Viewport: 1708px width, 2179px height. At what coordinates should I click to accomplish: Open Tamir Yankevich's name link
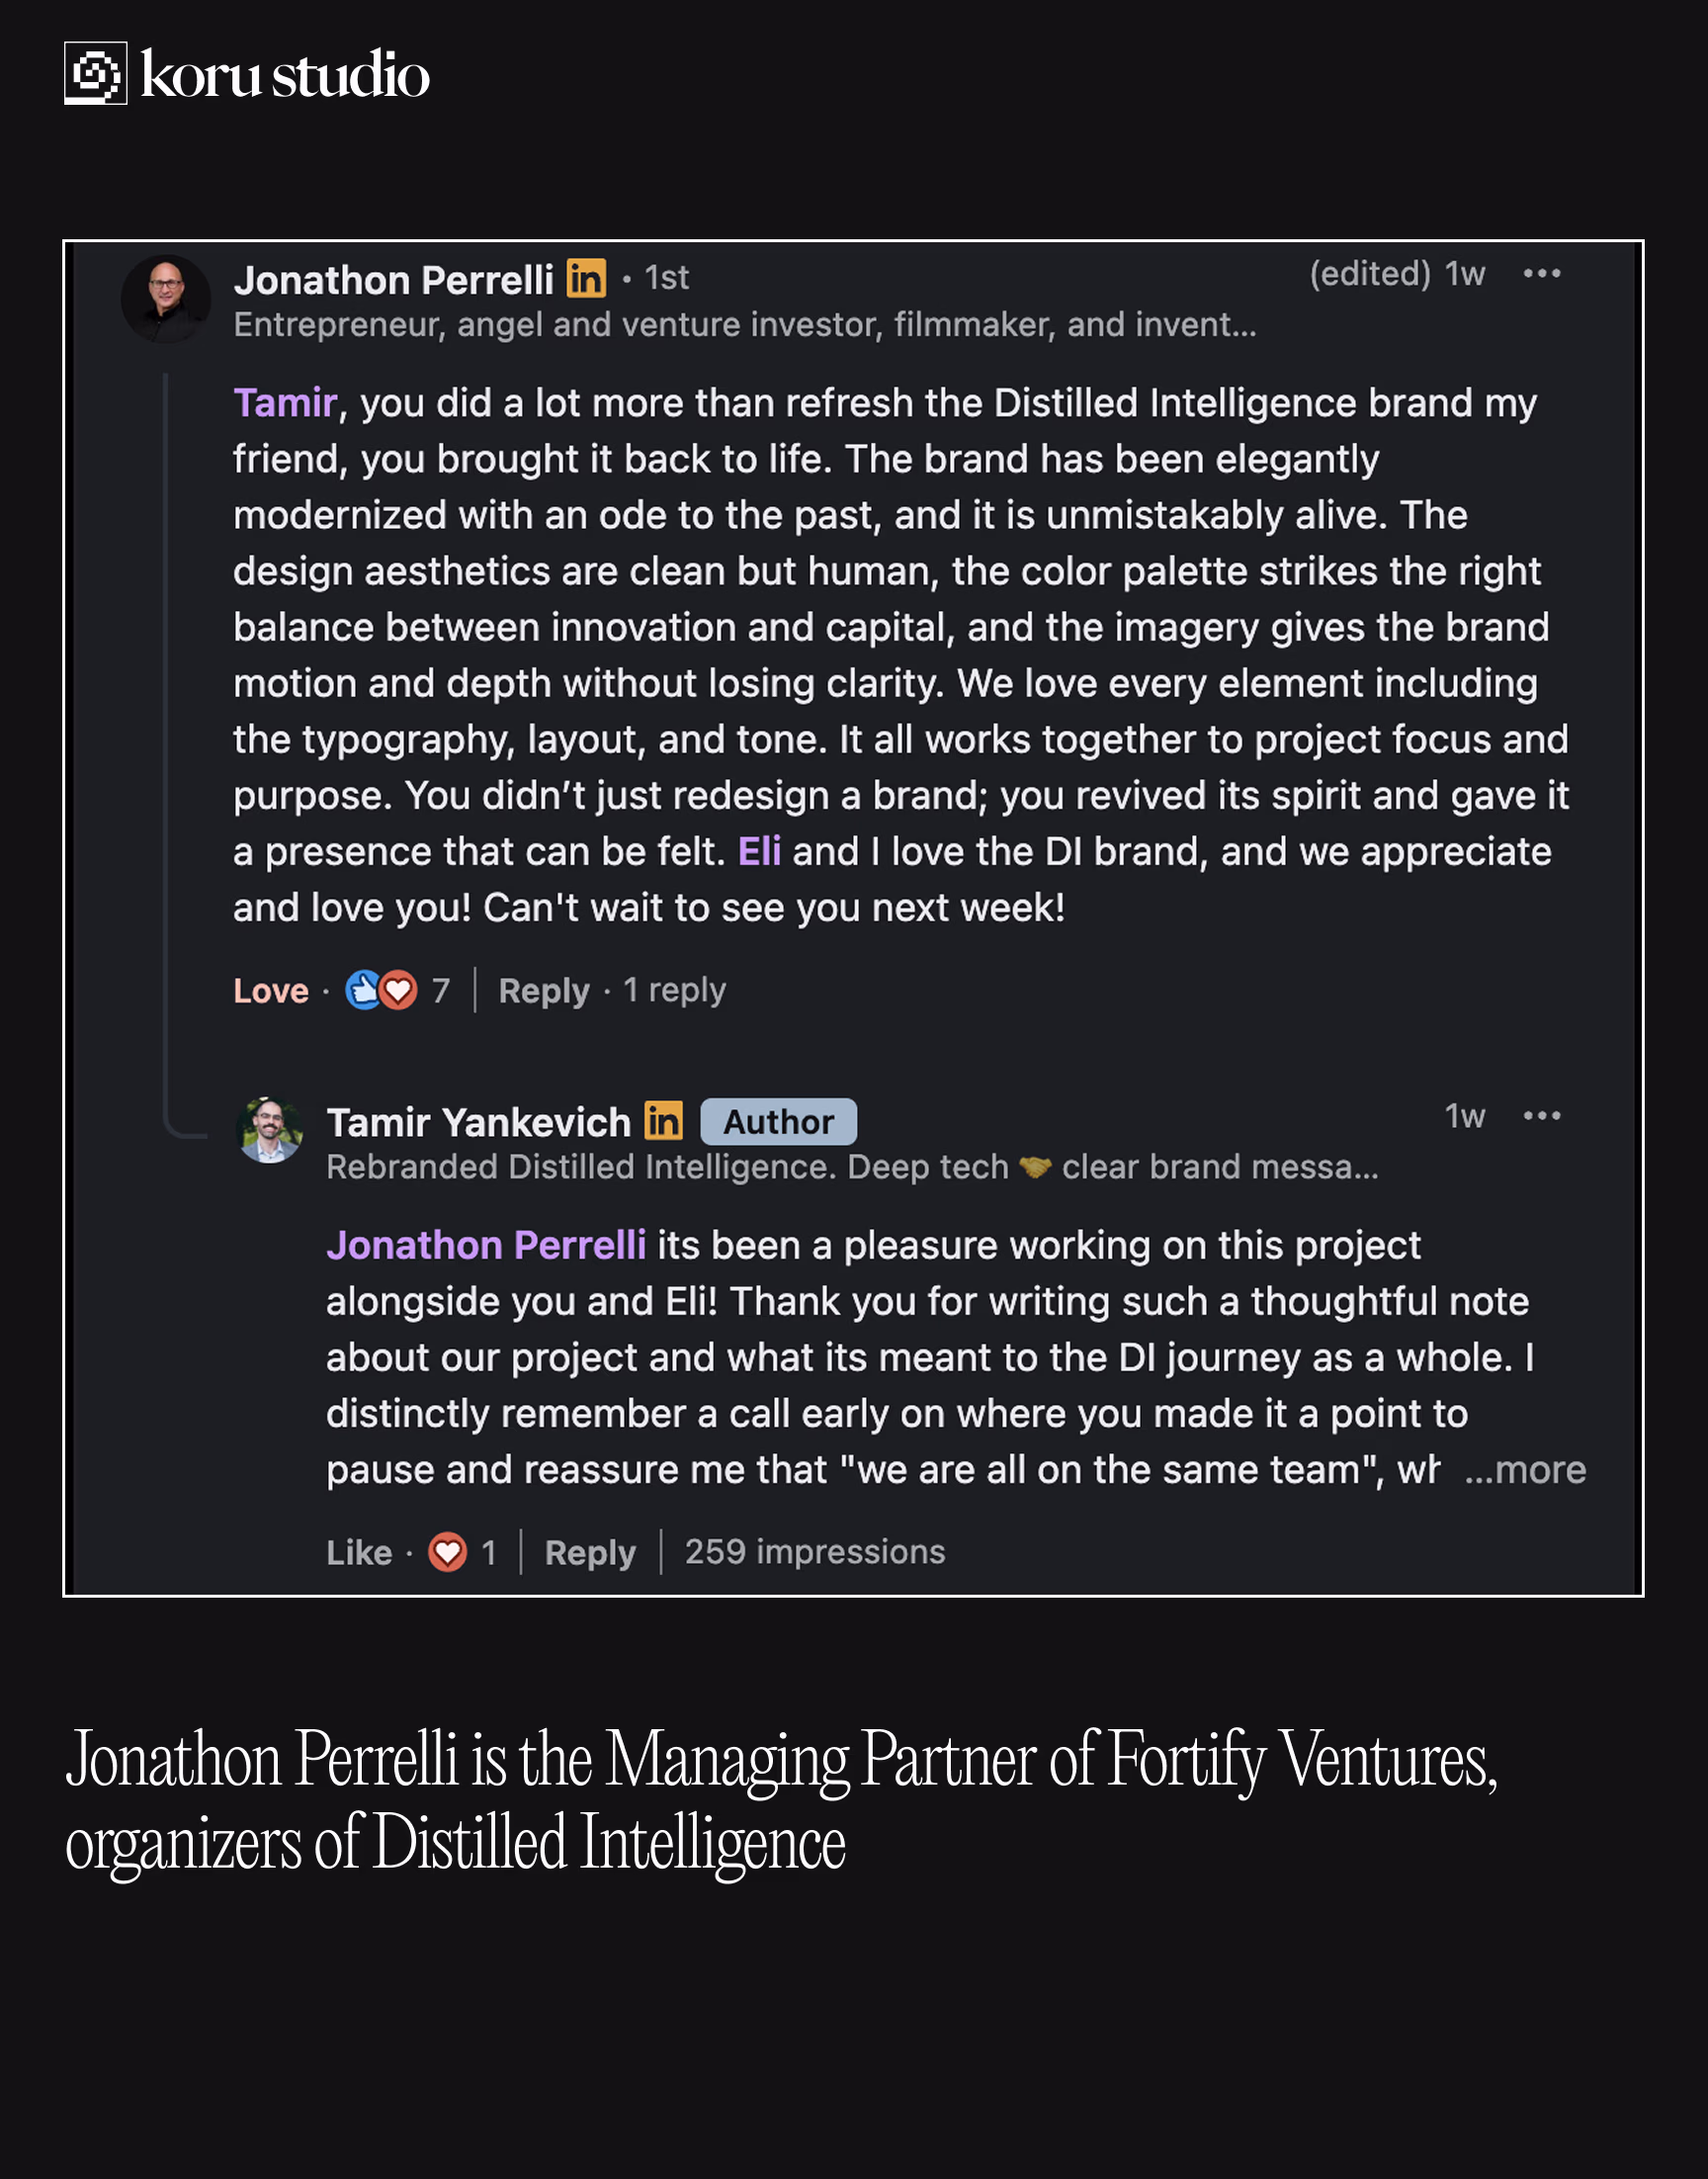(478, 1123)
